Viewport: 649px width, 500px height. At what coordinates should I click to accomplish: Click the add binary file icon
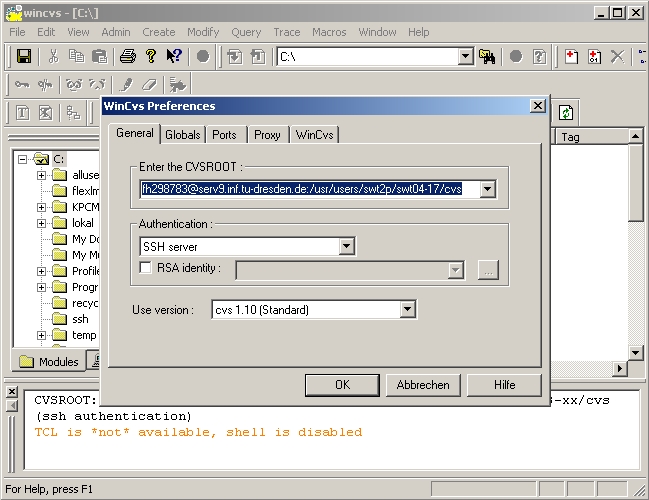pos(594,56)
